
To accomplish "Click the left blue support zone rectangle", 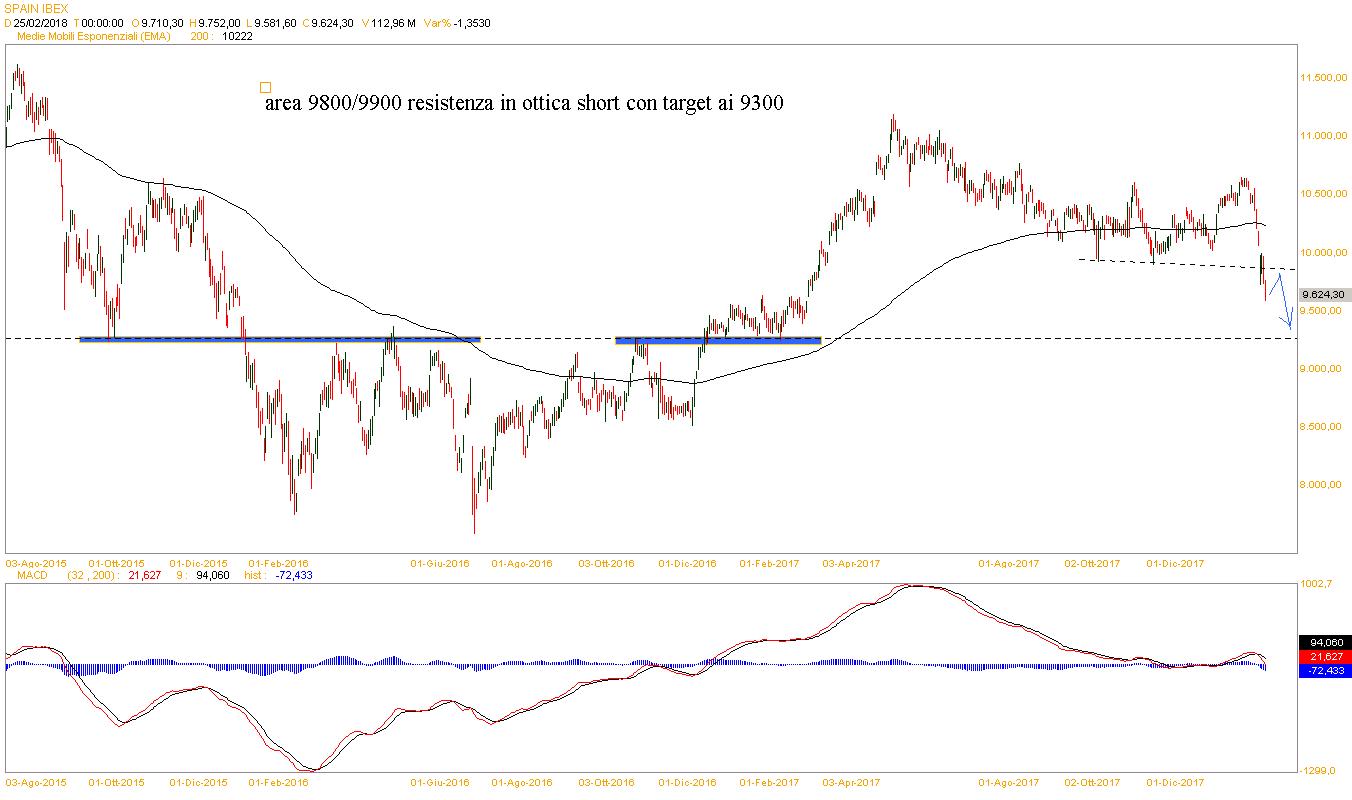I will (279, 340).
